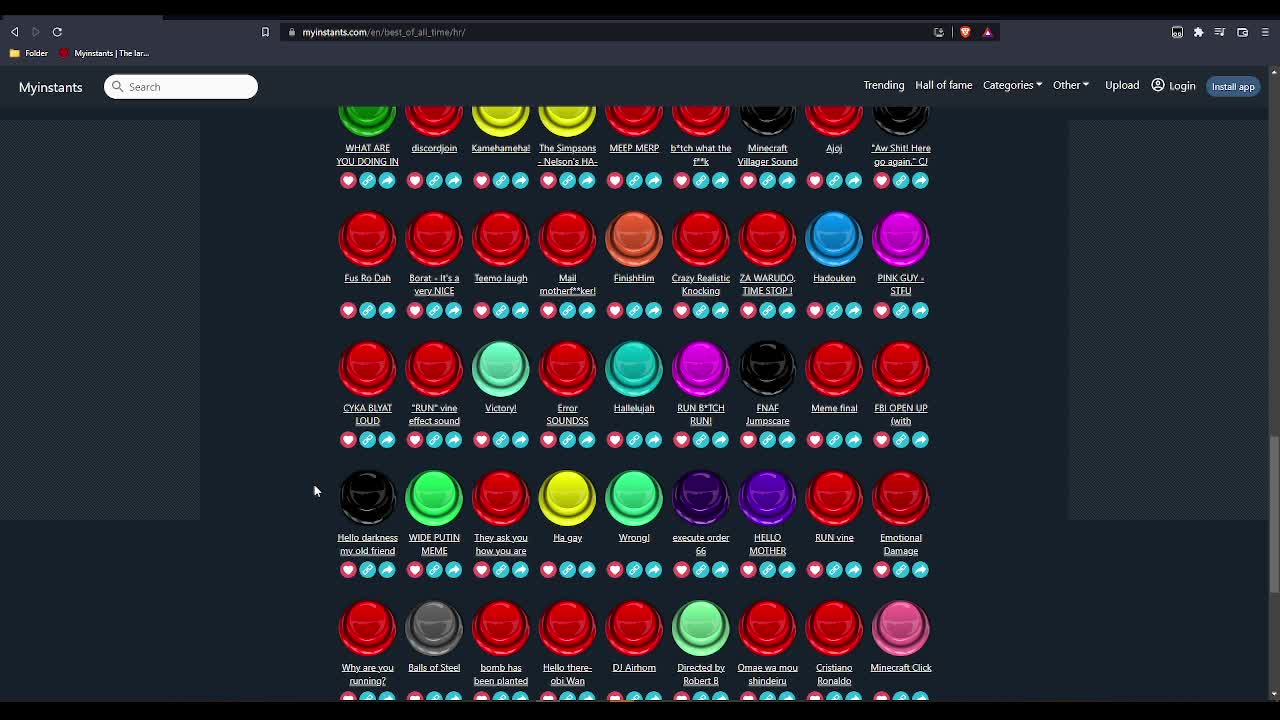Open the Folder bookmark in bookmarks bar
Image resolution: width=1280 pixels, height=720 pixels.
[x=29, y=53]
